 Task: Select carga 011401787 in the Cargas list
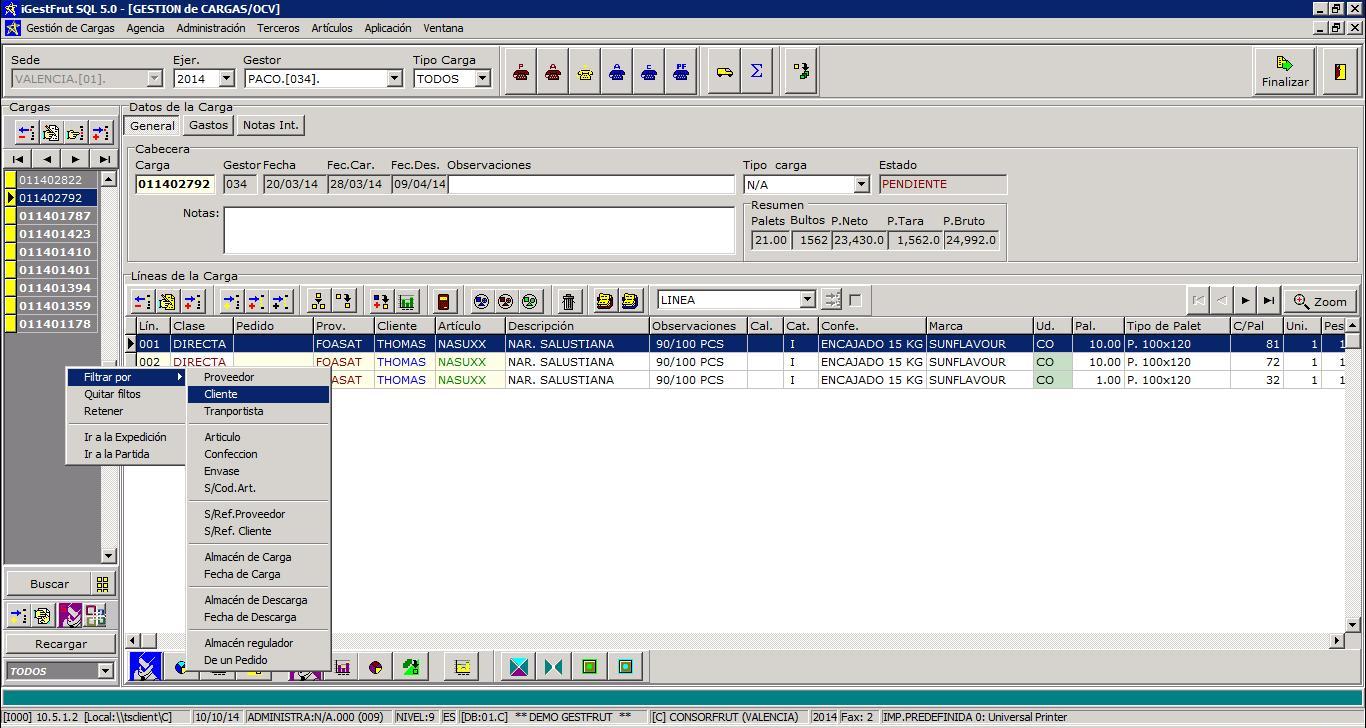click(x=55, y=216)
